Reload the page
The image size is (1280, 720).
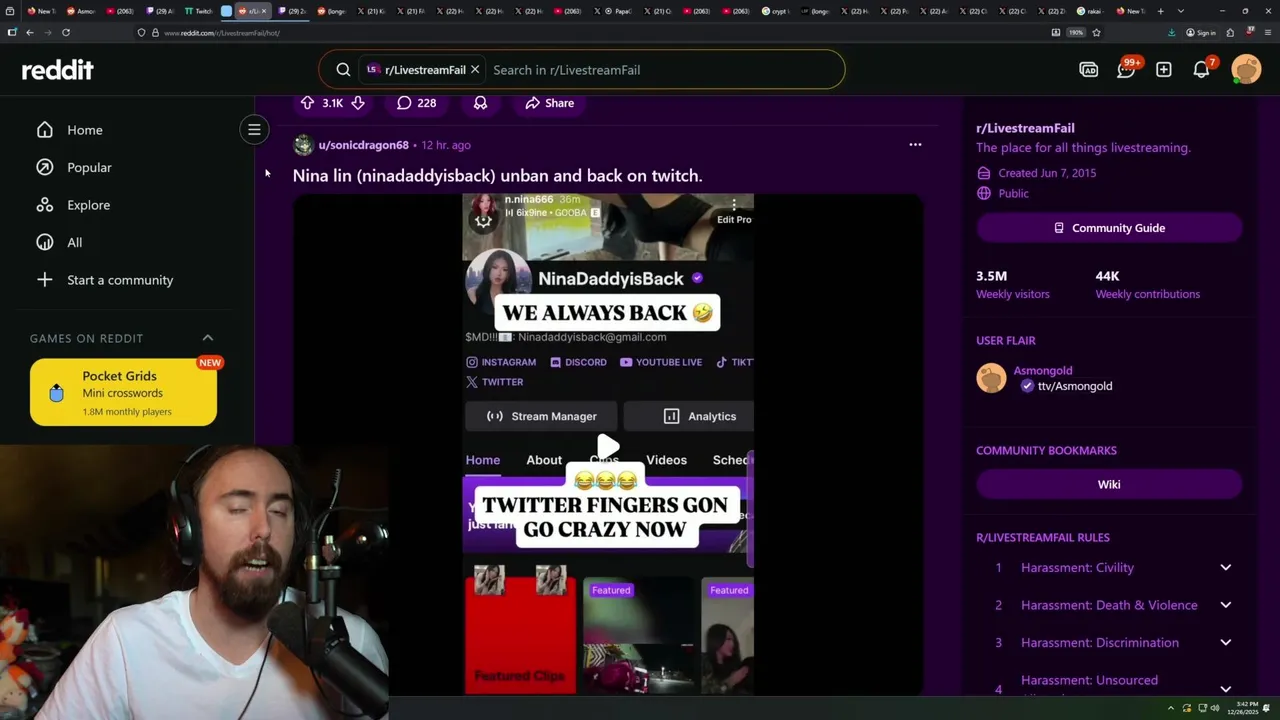tap(66, 32)
